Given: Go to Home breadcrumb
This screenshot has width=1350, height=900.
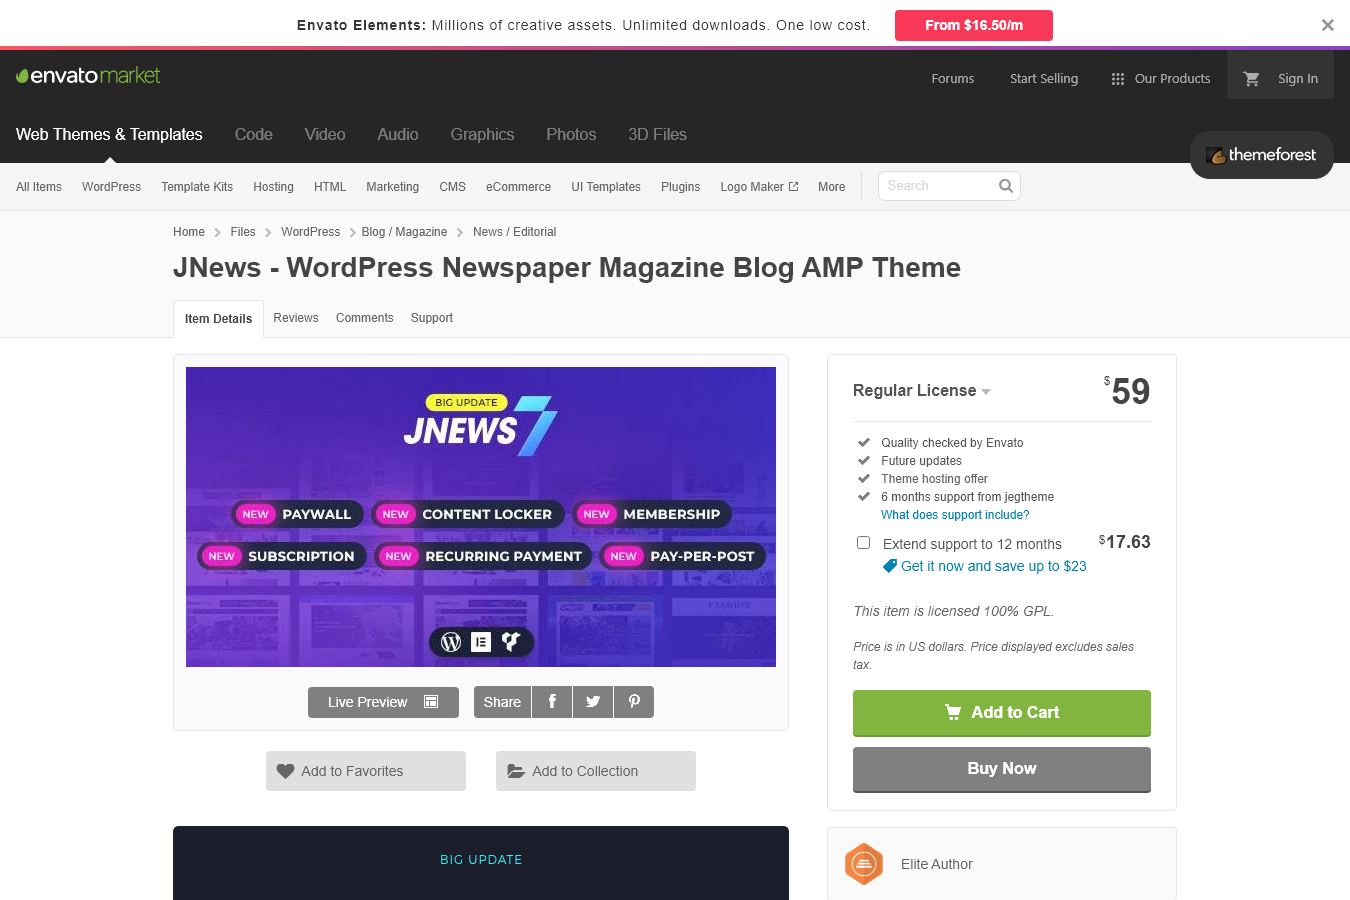Looking at the screenshot, I should [189, 232].
